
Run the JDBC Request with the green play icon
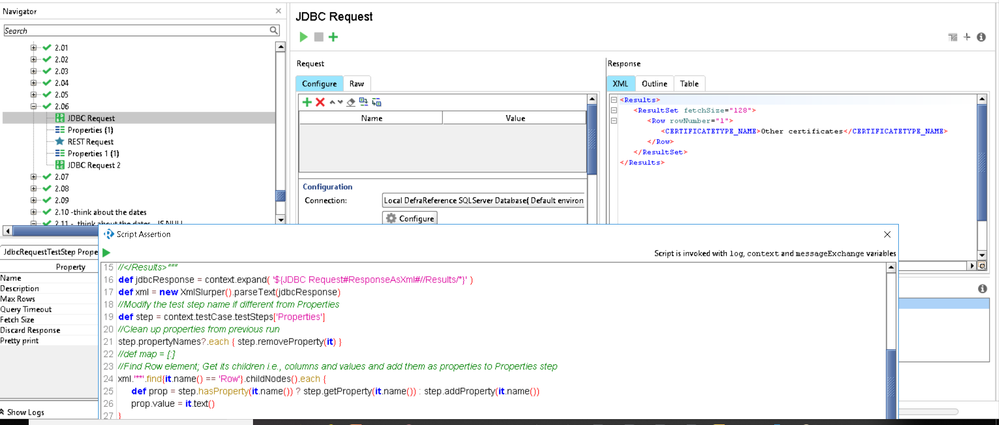click(303, 37)
